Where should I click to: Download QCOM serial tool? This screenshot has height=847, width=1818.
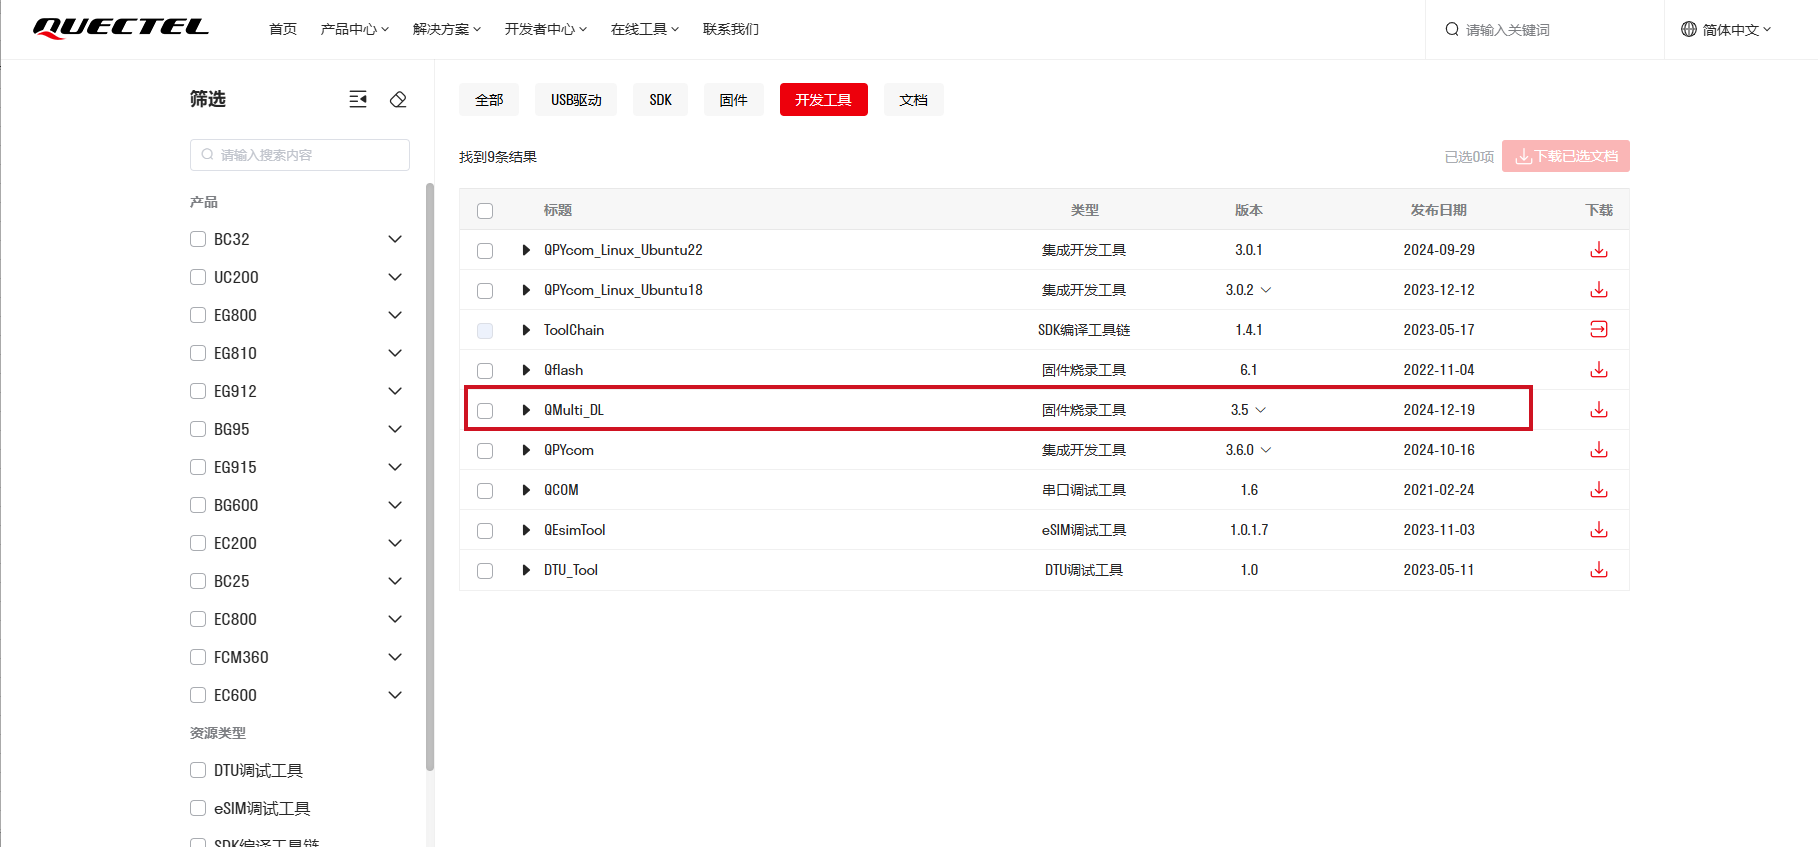pyautogui.click(x=1599, y=490)
